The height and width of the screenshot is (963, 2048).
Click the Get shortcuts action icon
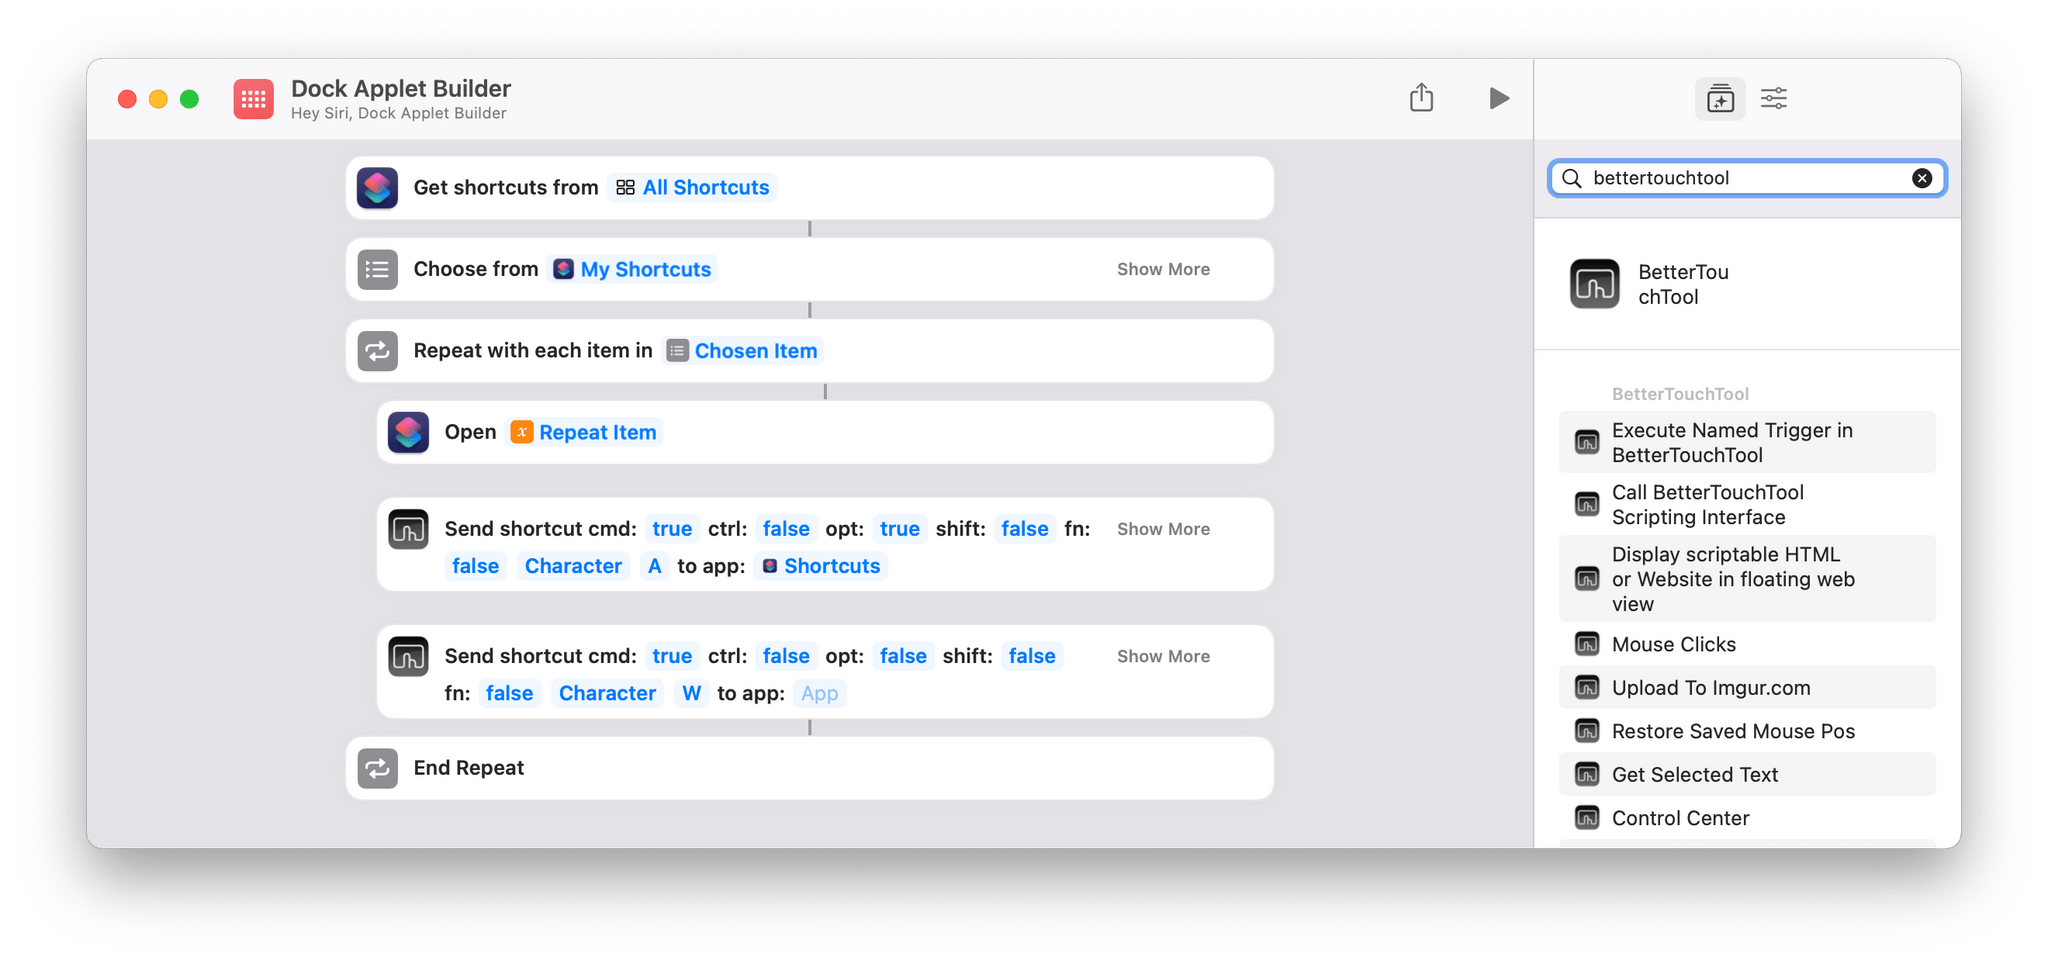tap(377, 188)
